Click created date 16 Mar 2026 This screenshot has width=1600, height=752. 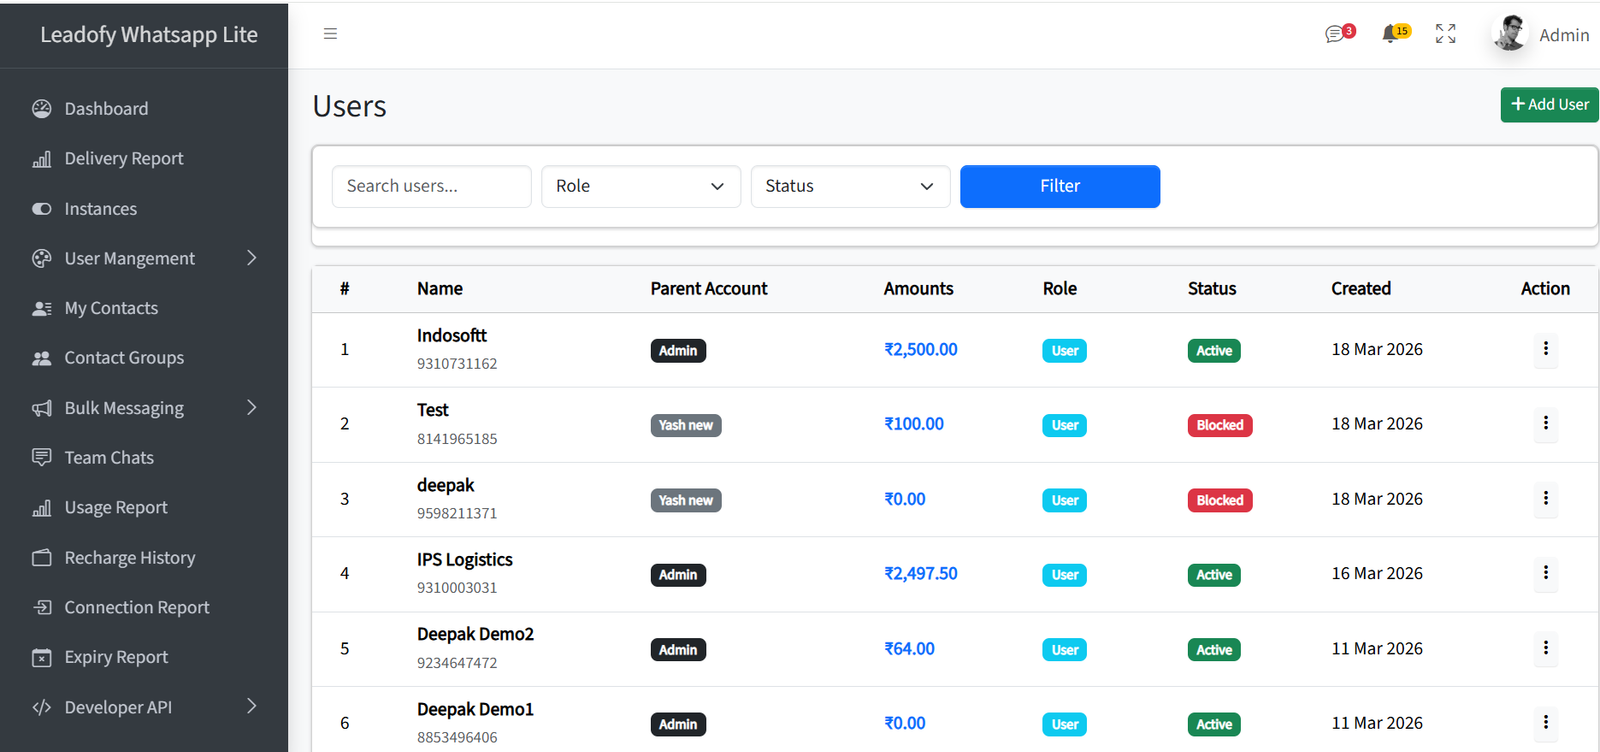1377,573
